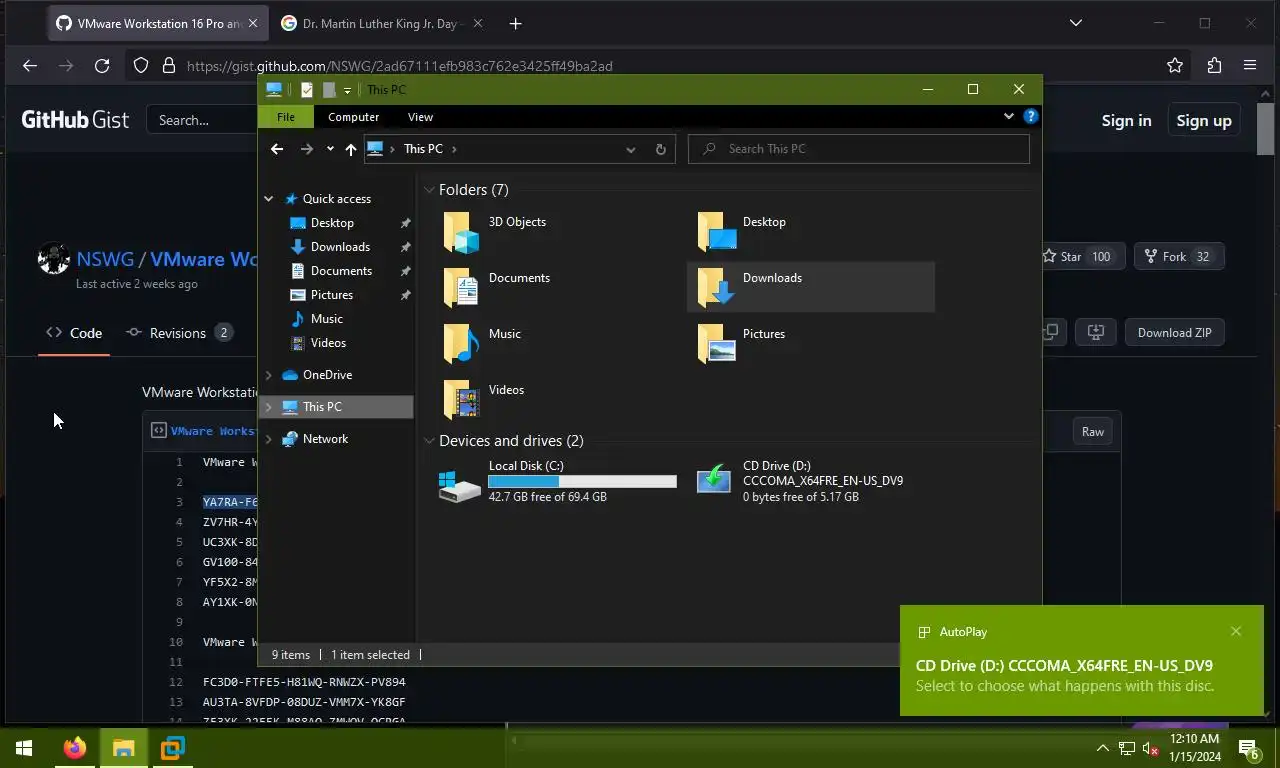Collapse the Folders (7) group
1280x768 pixels.
click(x=429, y=190)
